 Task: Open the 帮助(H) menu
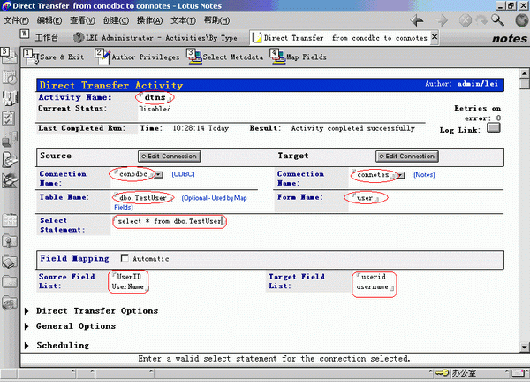point(217,21)
